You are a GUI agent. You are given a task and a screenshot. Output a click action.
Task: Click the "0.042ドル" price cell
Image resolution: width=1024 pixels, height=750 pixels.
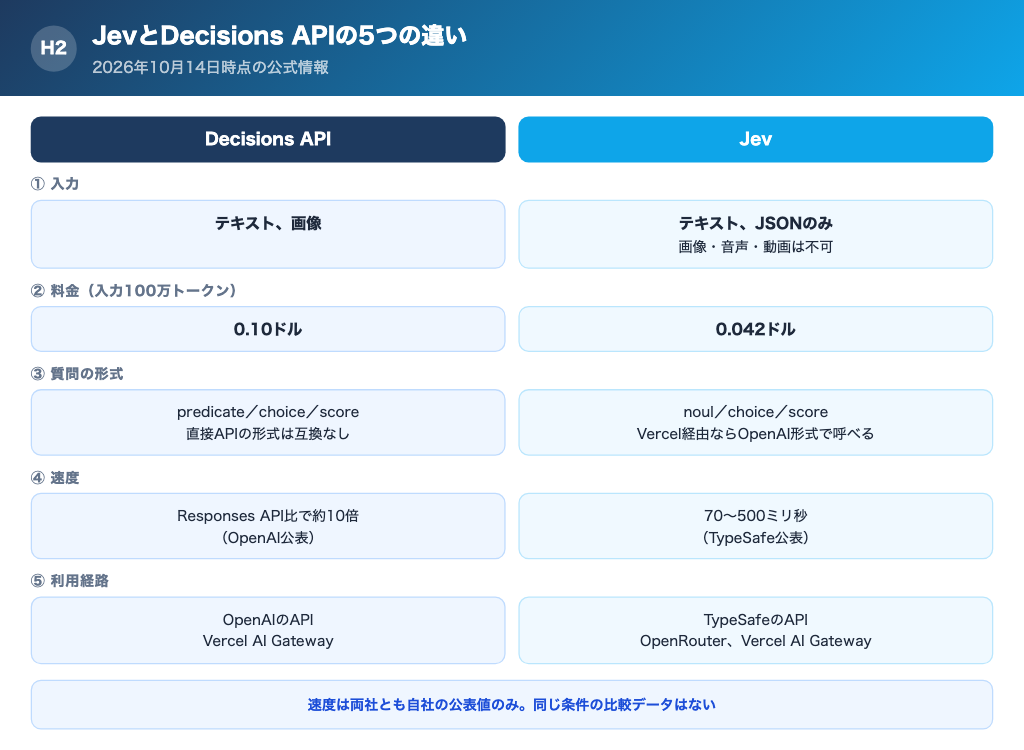(756, 329)
